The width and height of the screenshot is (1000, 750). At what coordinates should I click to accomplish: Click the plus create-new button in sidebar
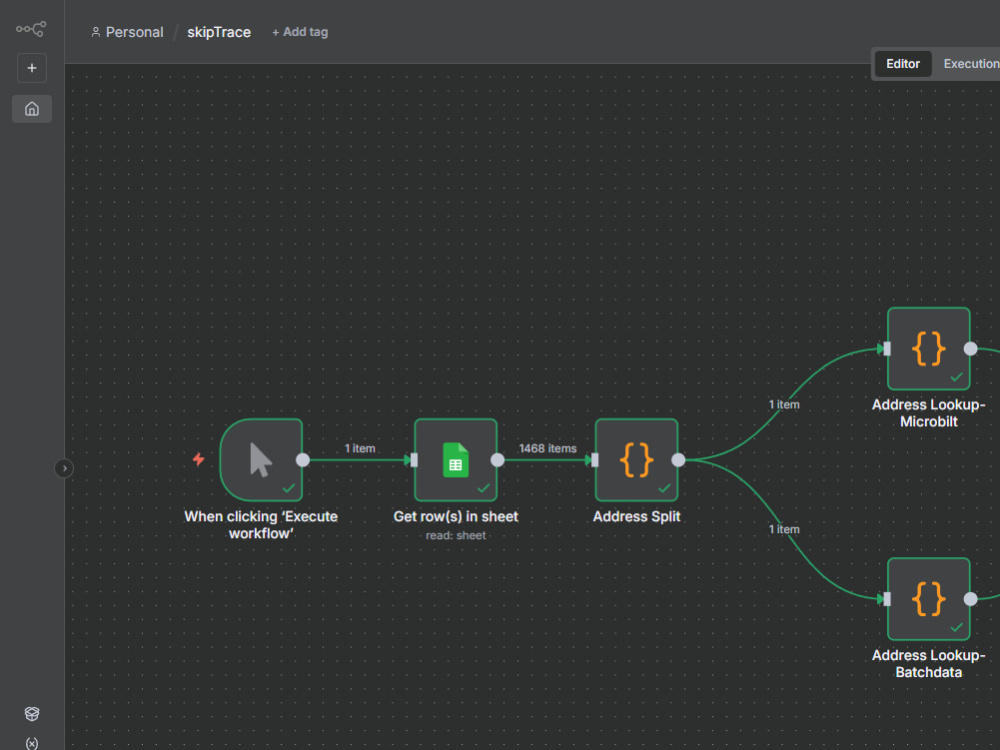[32, 68]
